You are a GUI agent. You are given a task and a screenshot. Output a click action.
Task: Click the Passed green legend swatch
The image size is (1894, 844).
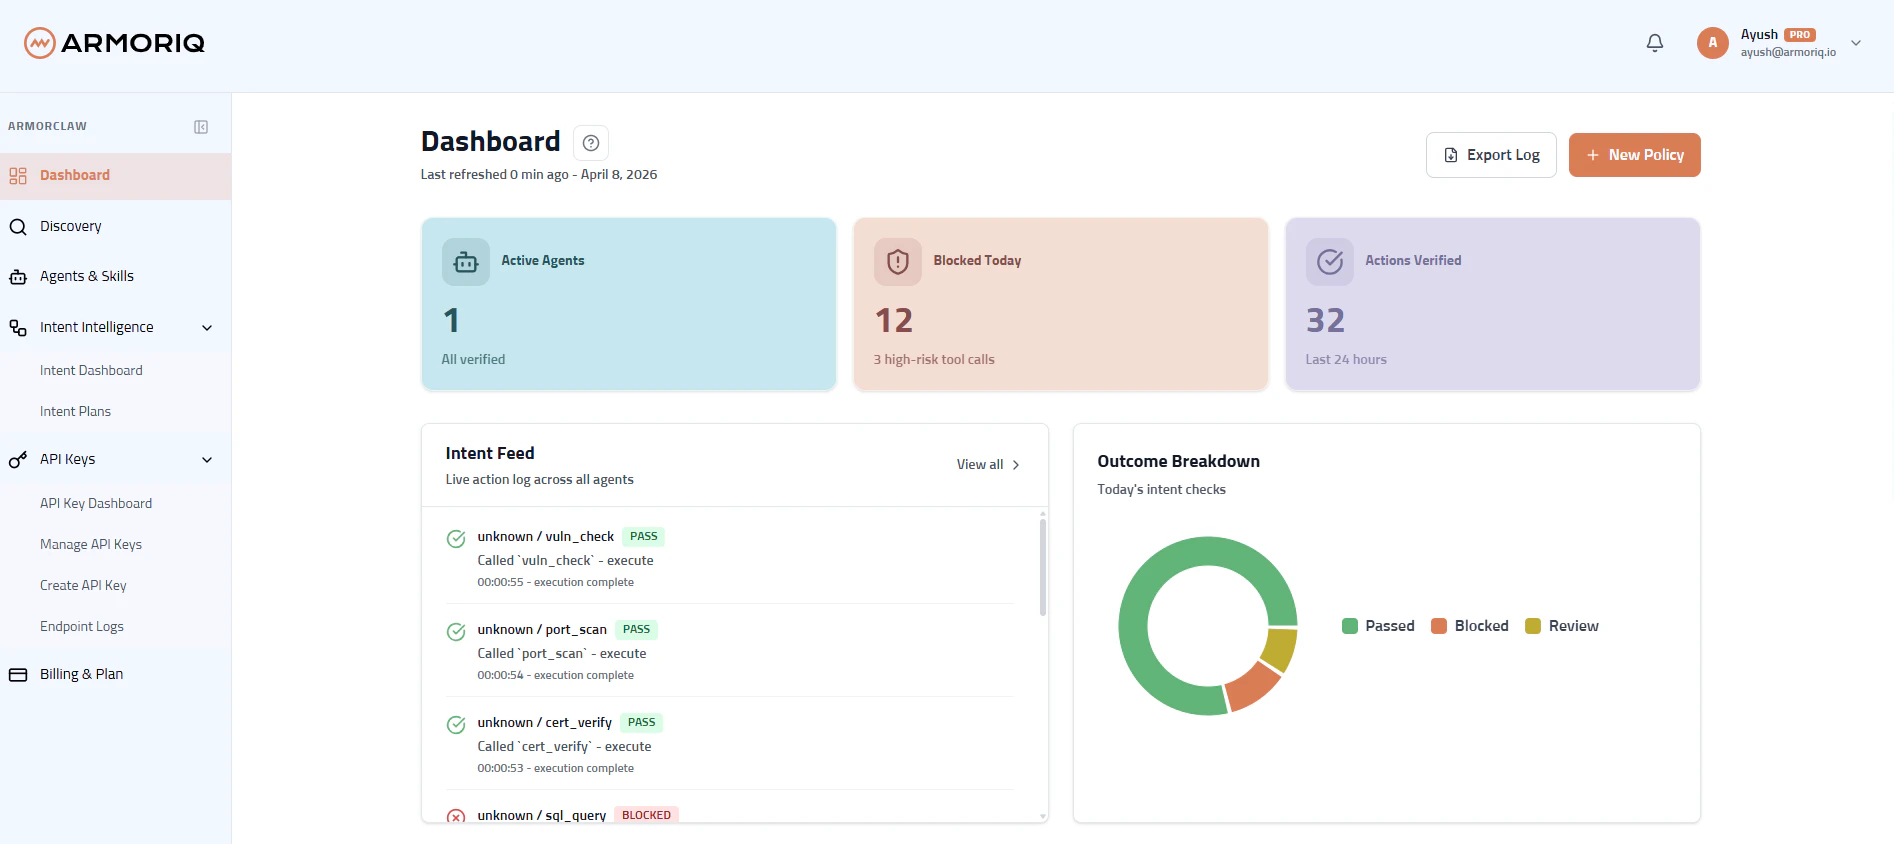click(1350, 626)
